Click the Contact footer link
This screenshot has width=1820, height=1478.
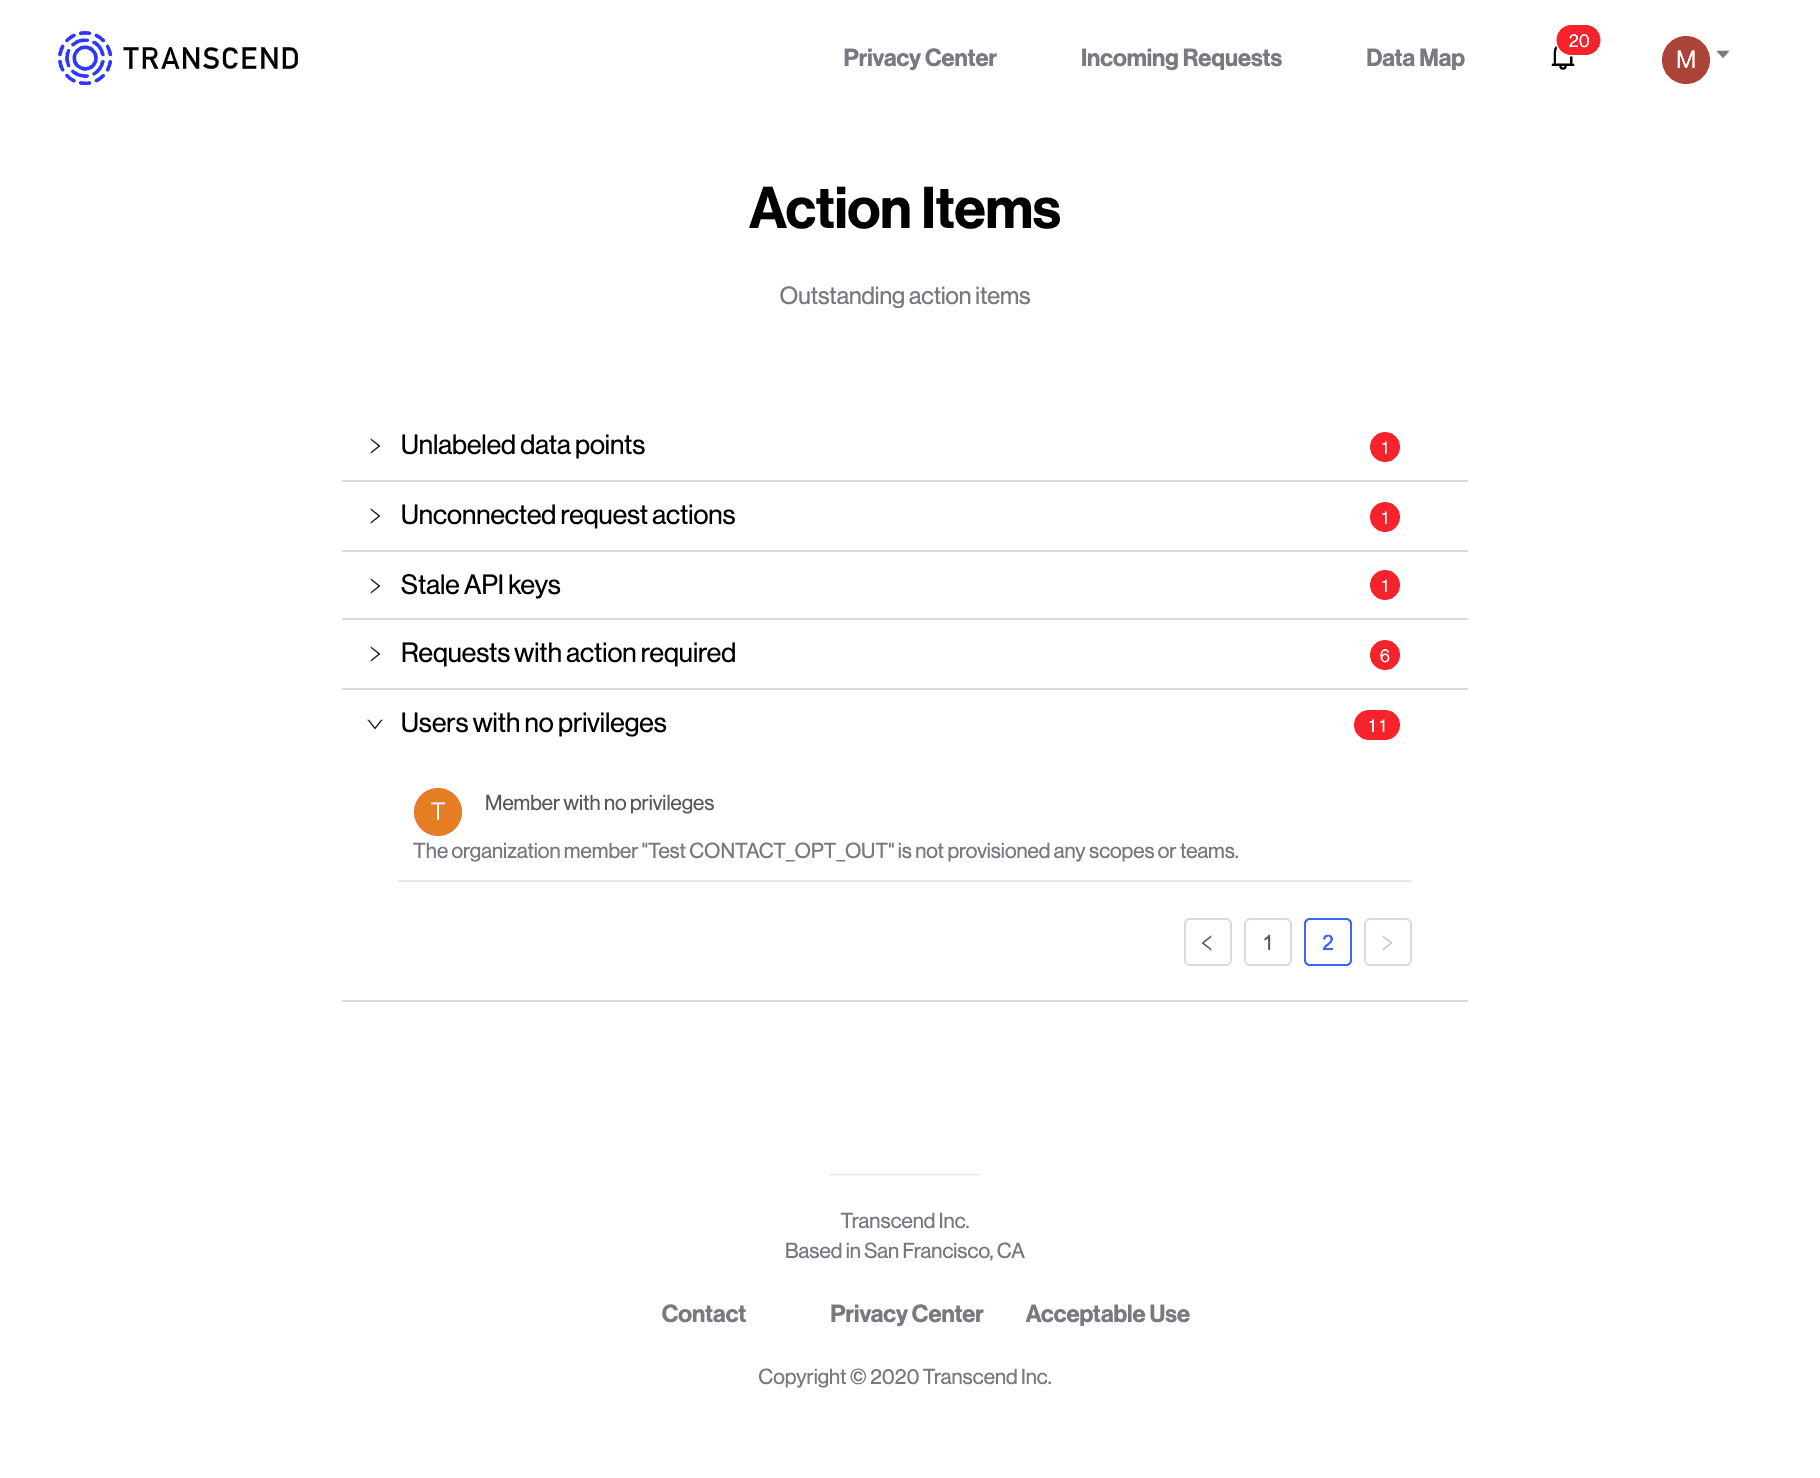(703, 1314)
